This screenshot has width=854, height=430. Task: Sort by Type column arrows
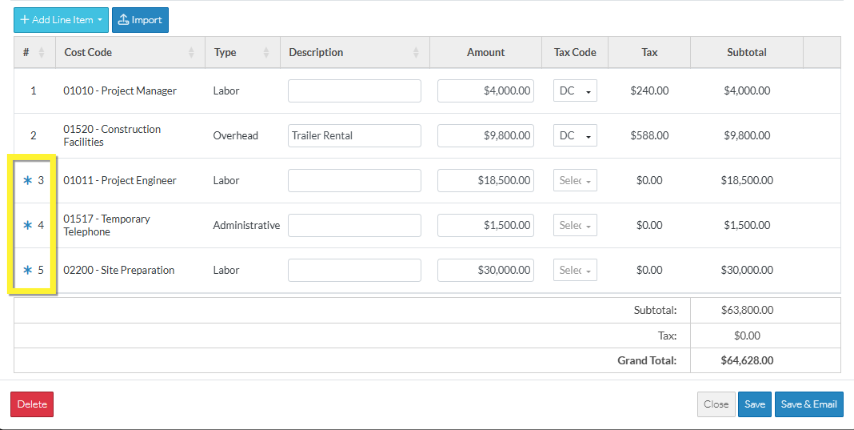point(266,53)
